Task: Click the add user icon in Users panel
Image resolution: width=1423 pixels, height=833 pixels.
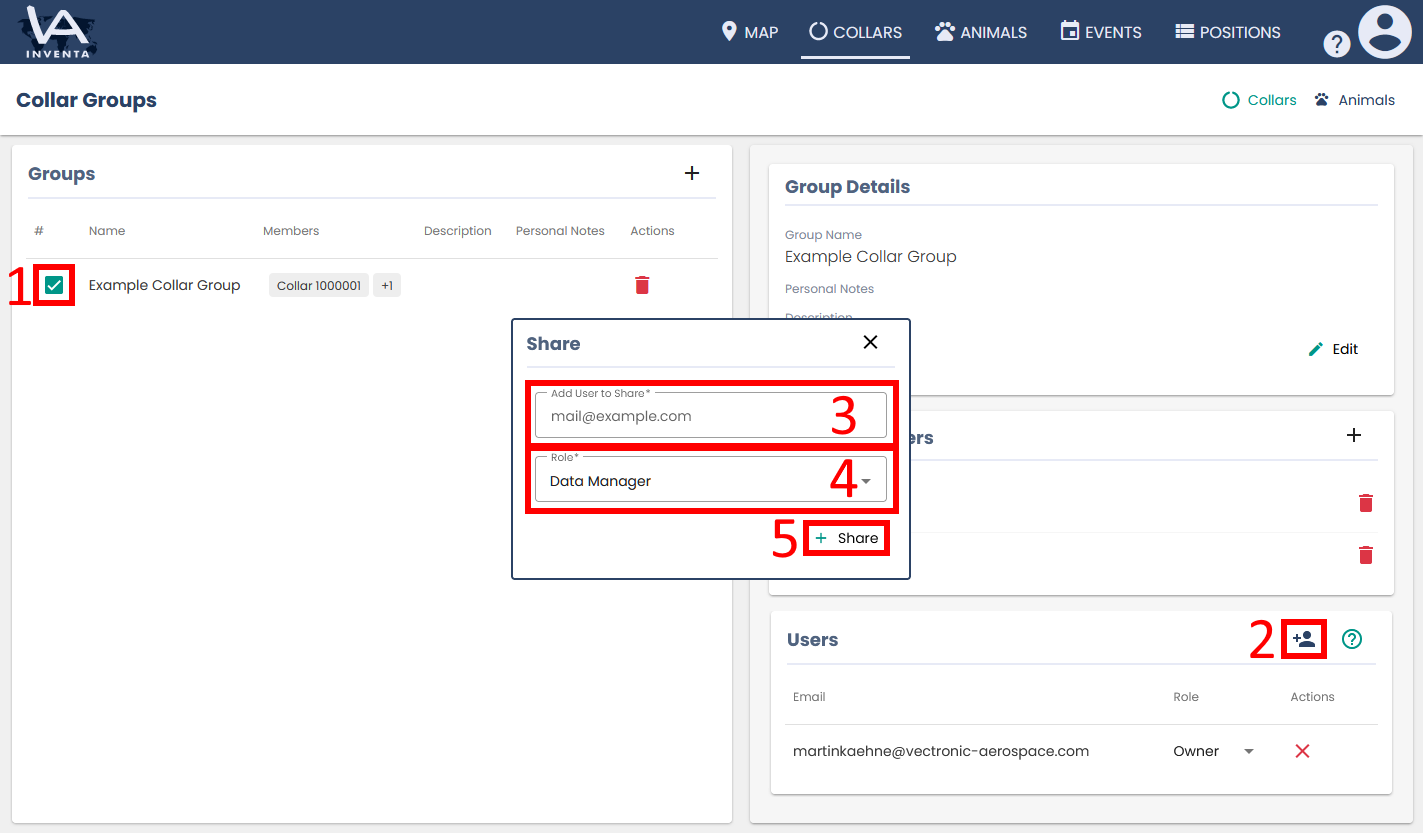Action: 1303,639
